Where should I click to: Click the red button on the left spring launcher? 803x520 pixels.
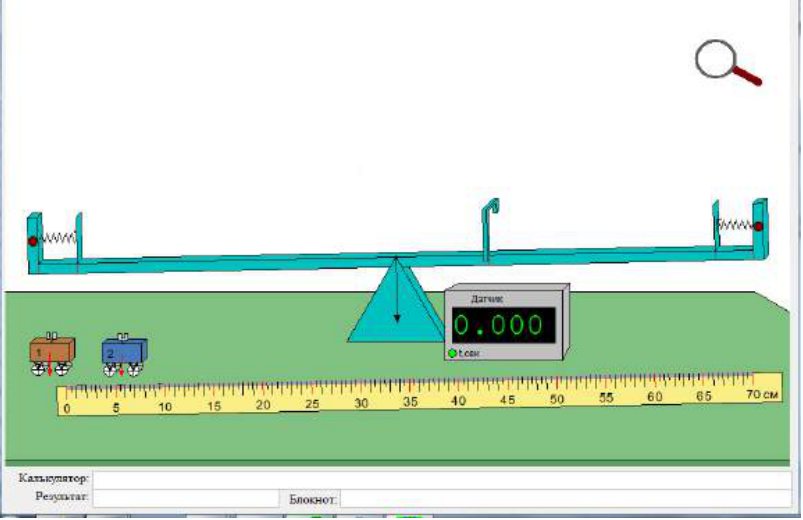(x=33, y=241)
